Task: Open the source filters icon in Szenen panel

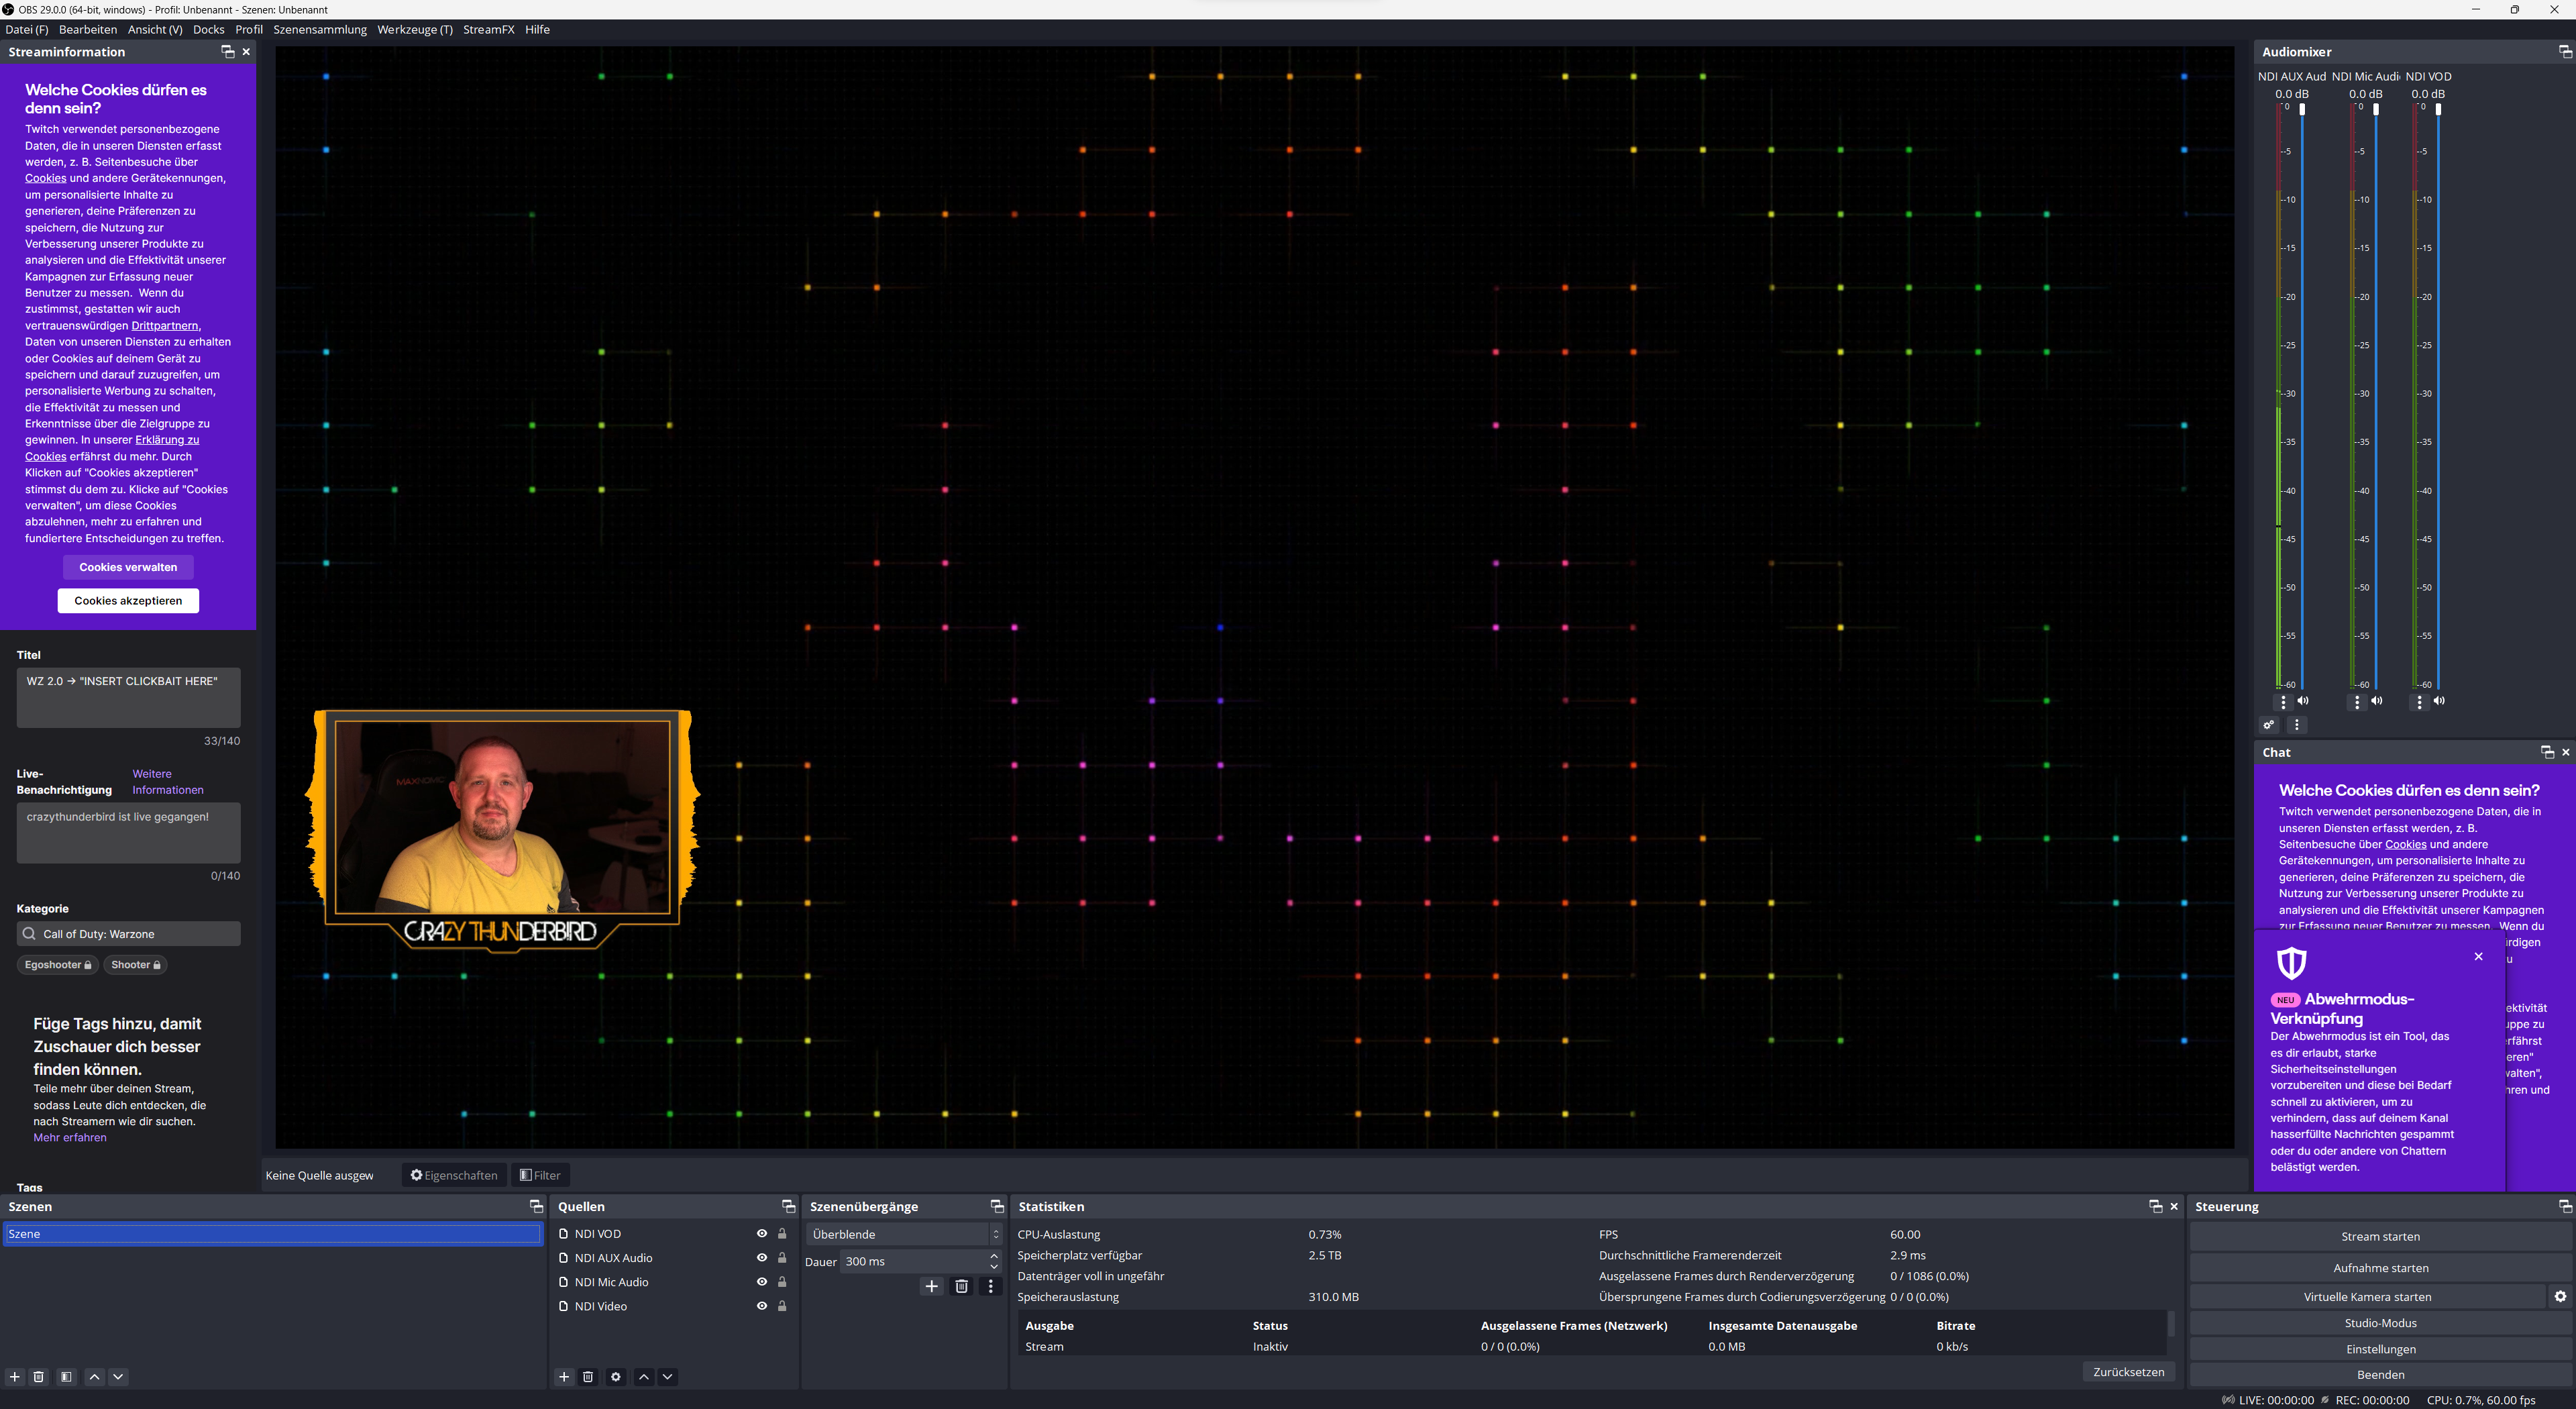Action: (x=65, y=1377)
